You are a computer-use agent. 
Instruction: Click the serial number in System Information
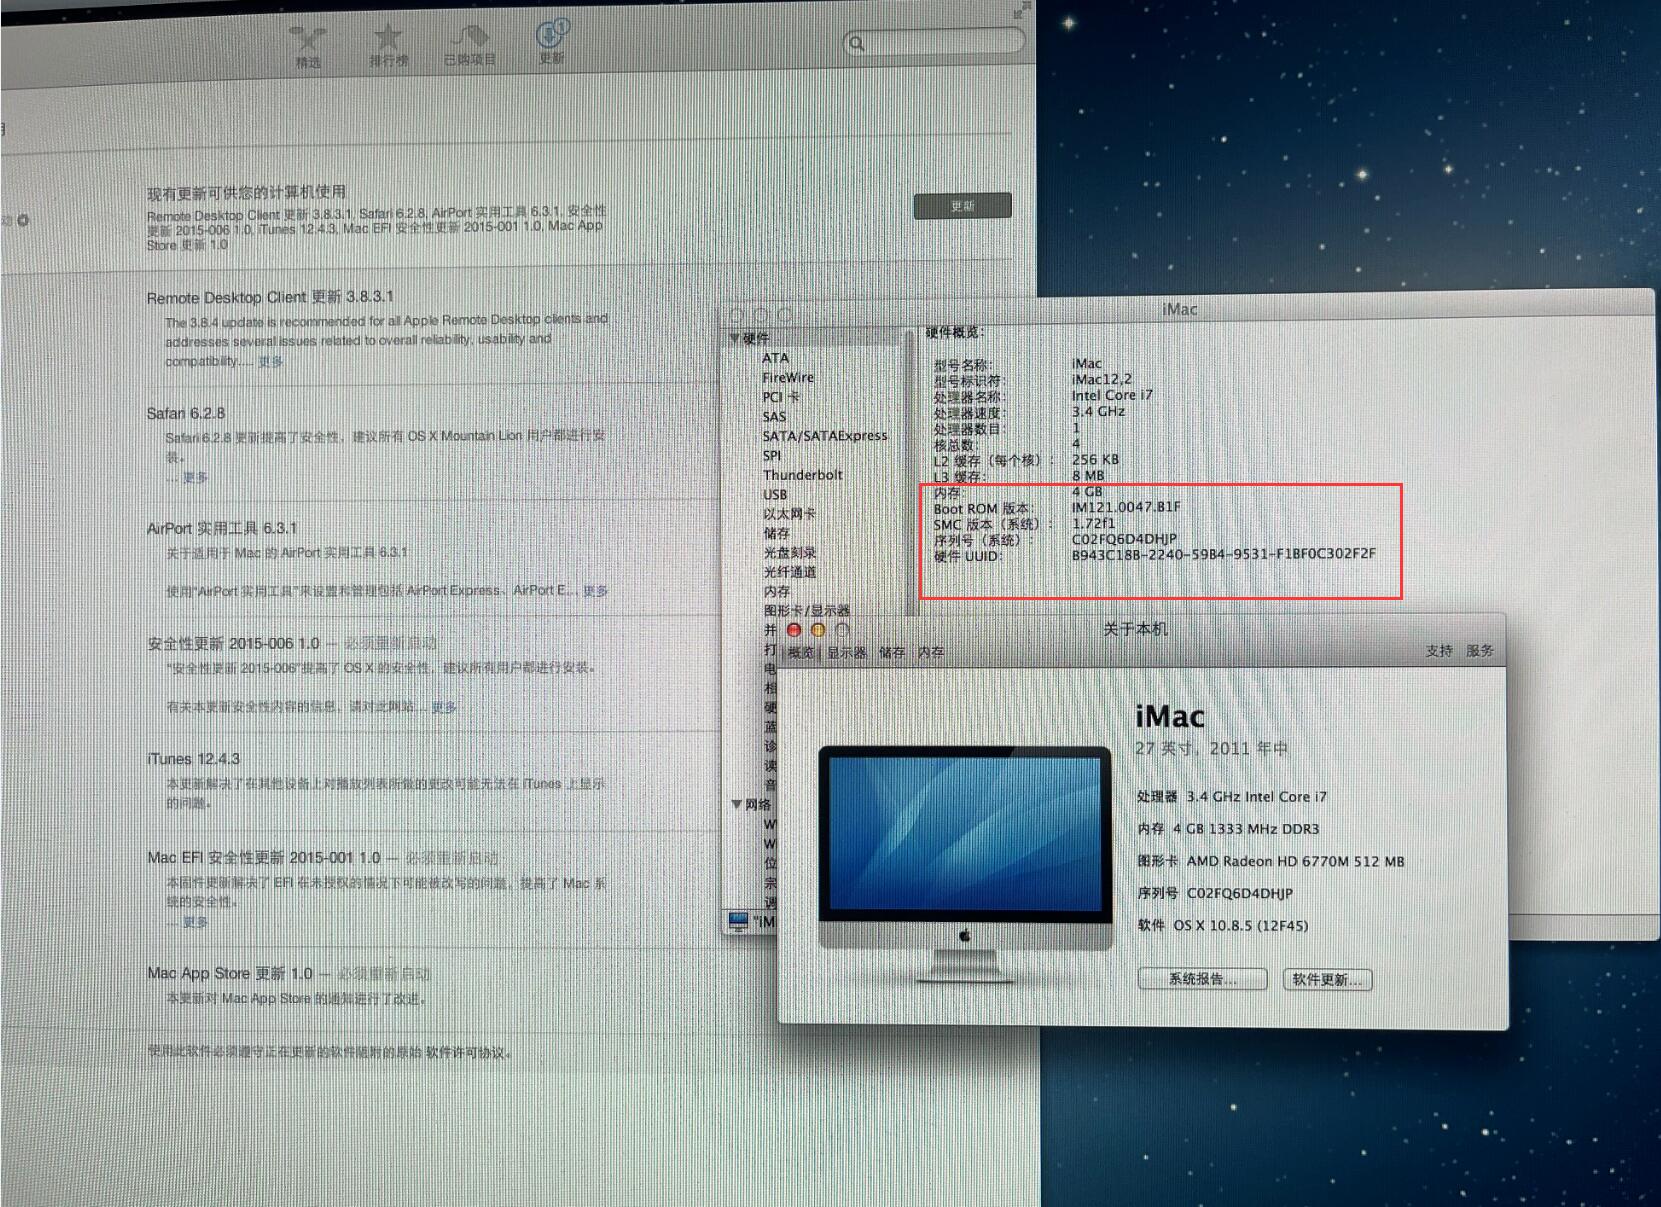pos(1124,539)
